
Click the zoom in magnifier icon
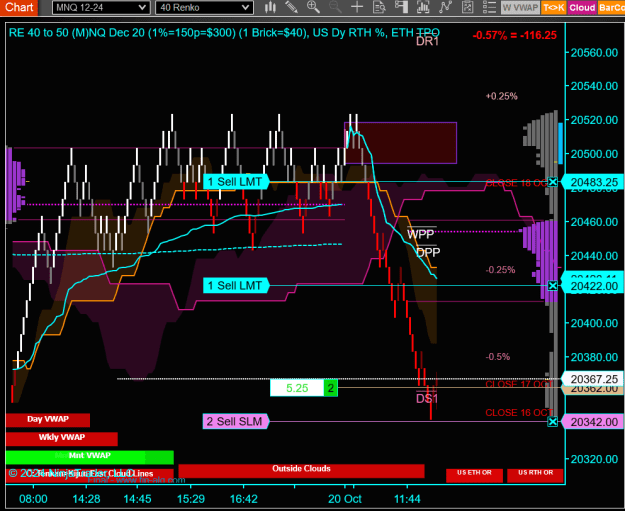pos(313,7)
